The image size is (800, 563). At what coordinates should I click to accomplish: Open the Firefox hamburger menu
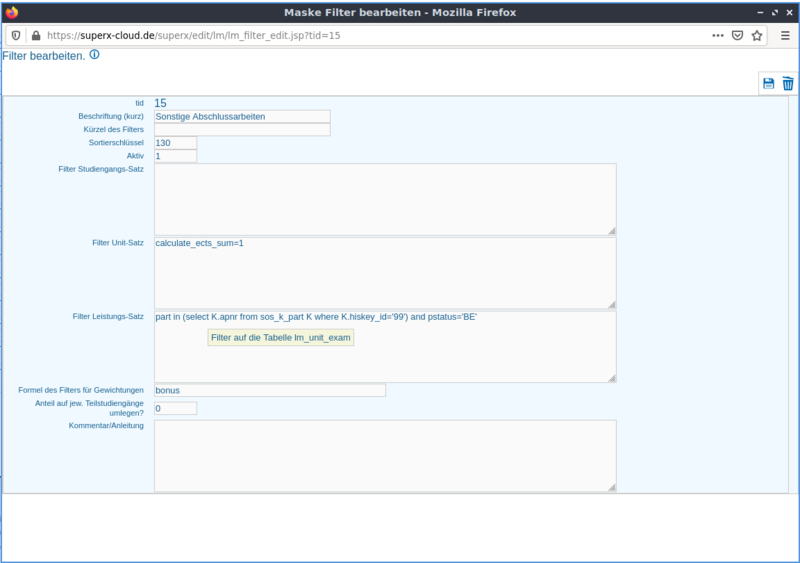pyautogui.click(x=785, y=35)
